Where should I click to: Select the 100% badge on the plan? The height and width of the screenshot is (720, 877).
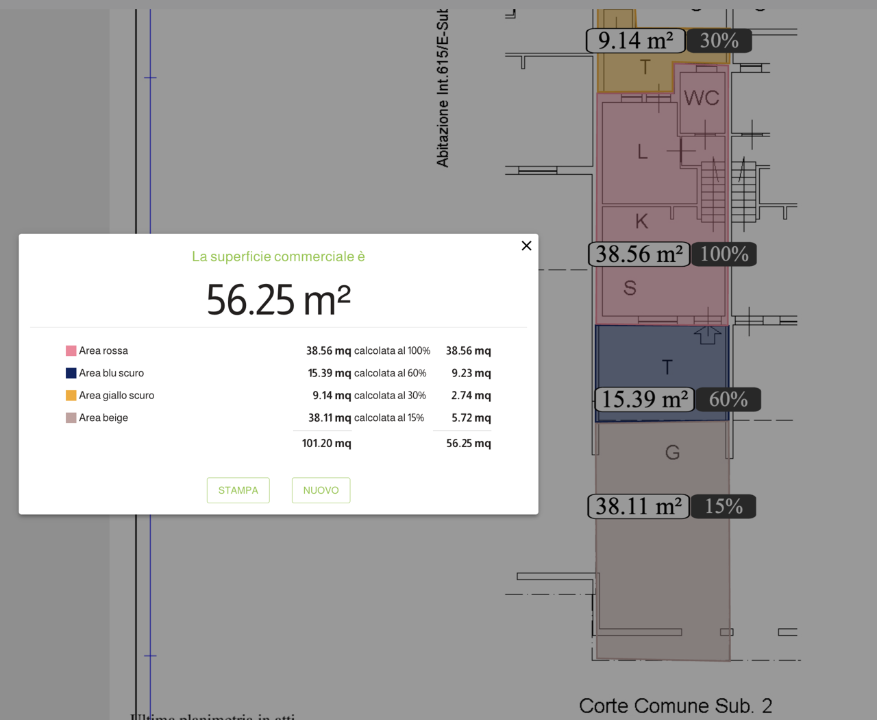click(724, 254)
